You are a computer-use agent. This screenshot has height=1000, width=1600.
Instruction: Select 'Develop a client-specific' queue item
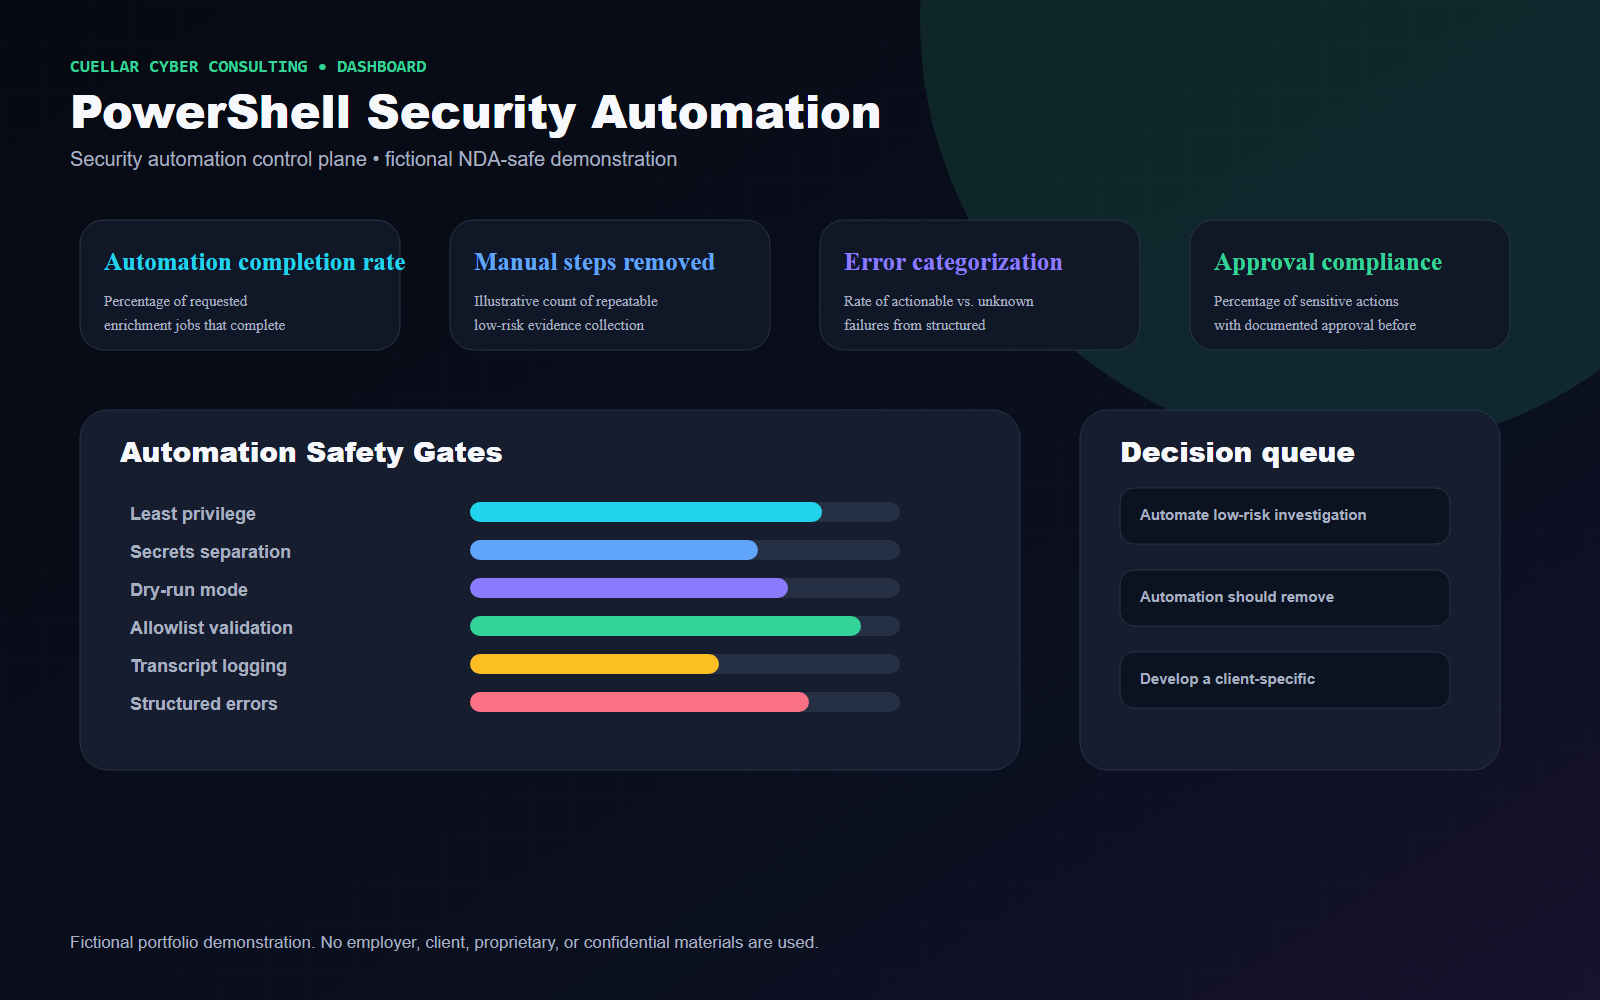(x=1285, y=680)
